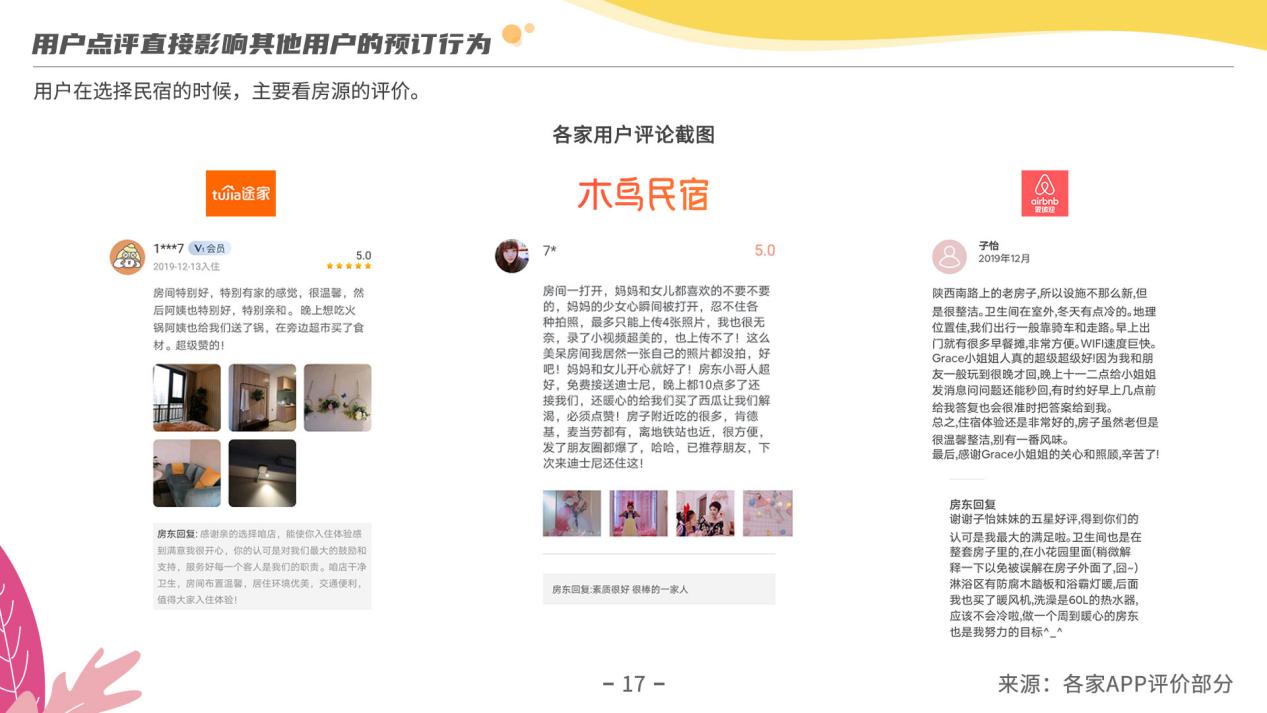This screenshot has width=1267, height=713.
Task: Click the V1 会员 membership badge
Action: click(209, 248)
